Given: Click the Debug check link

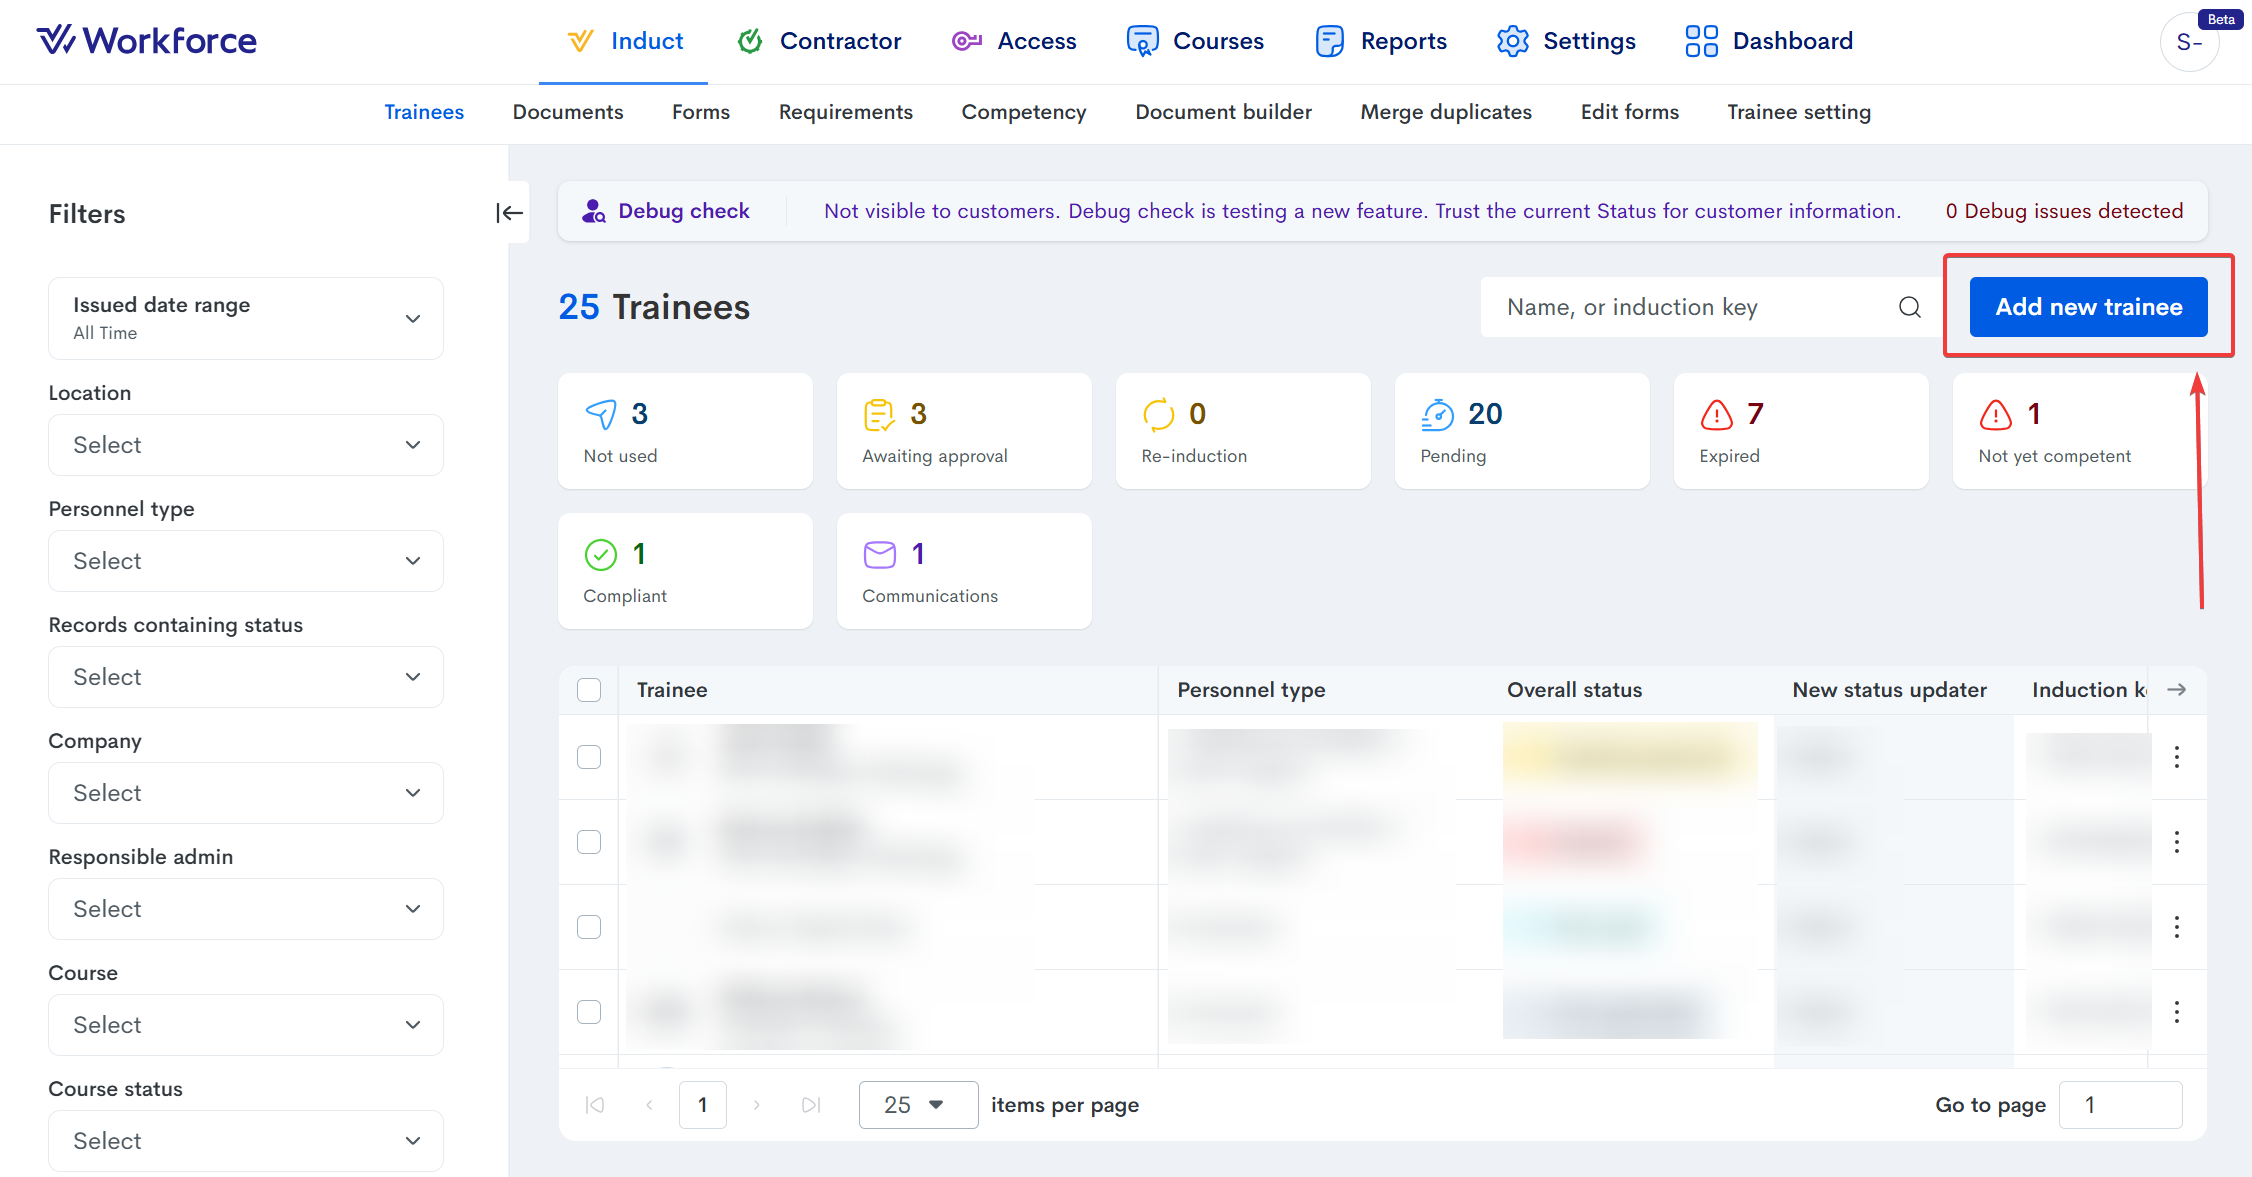Looking at the screenshot, I should pyautogui.click(x=683, y=211).
